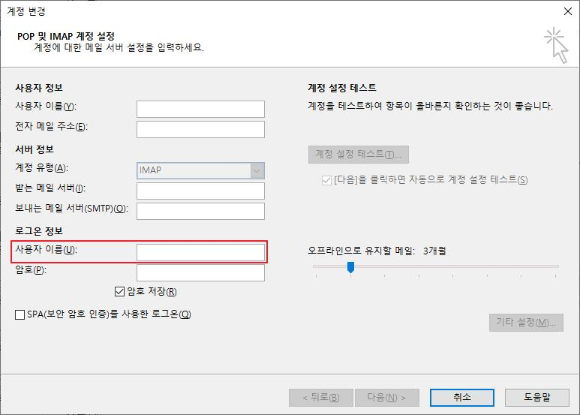Image resolution: width=580 pixels, height=415 pixels.
Task: Select the 보내는 메일 서버(SMTP) input field
Action: 200,211
